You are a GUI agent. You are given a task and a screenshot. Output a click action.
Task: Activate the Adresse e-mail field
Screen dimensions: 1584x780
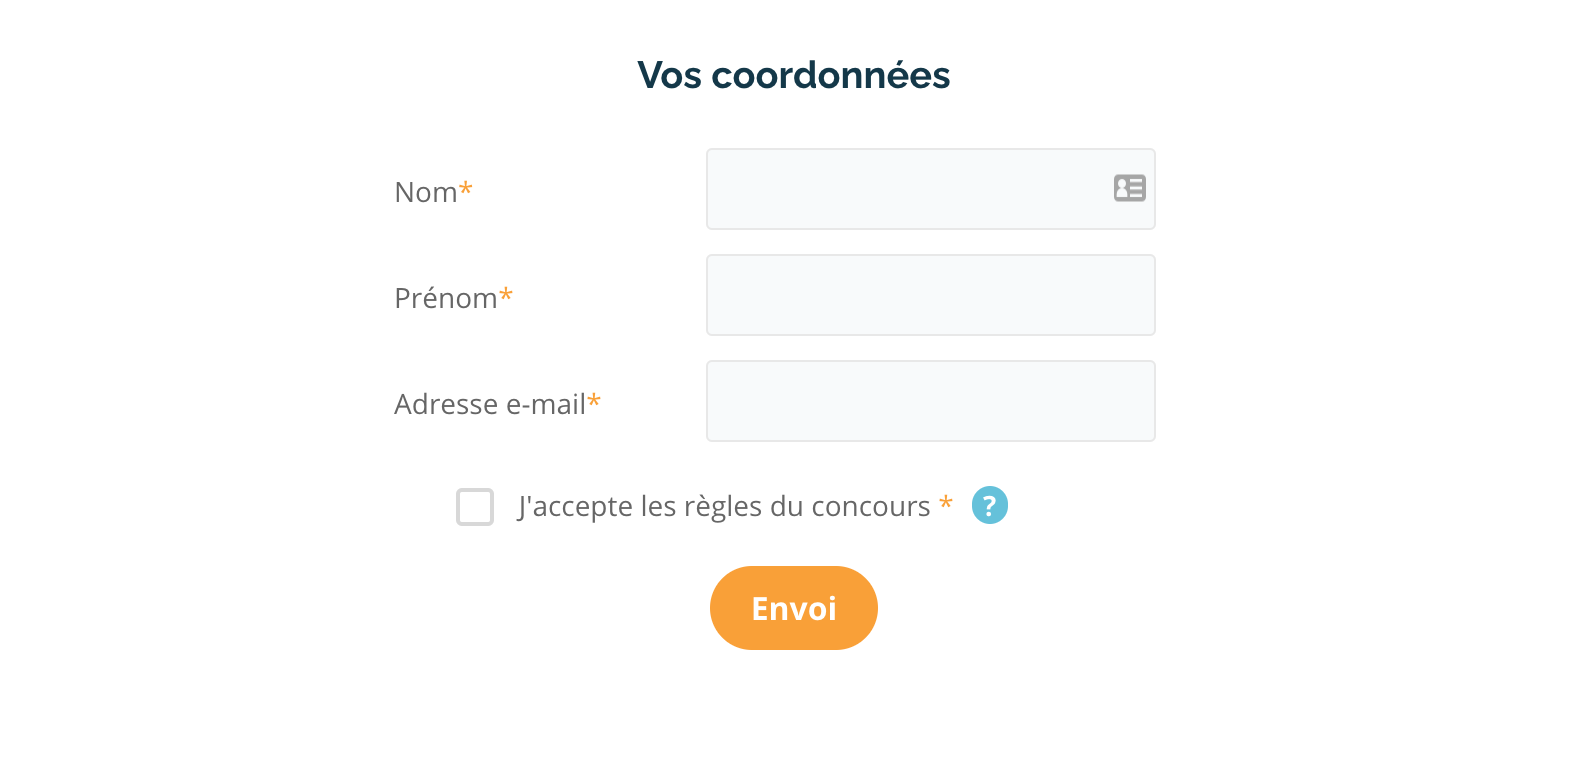coord(931,401)
